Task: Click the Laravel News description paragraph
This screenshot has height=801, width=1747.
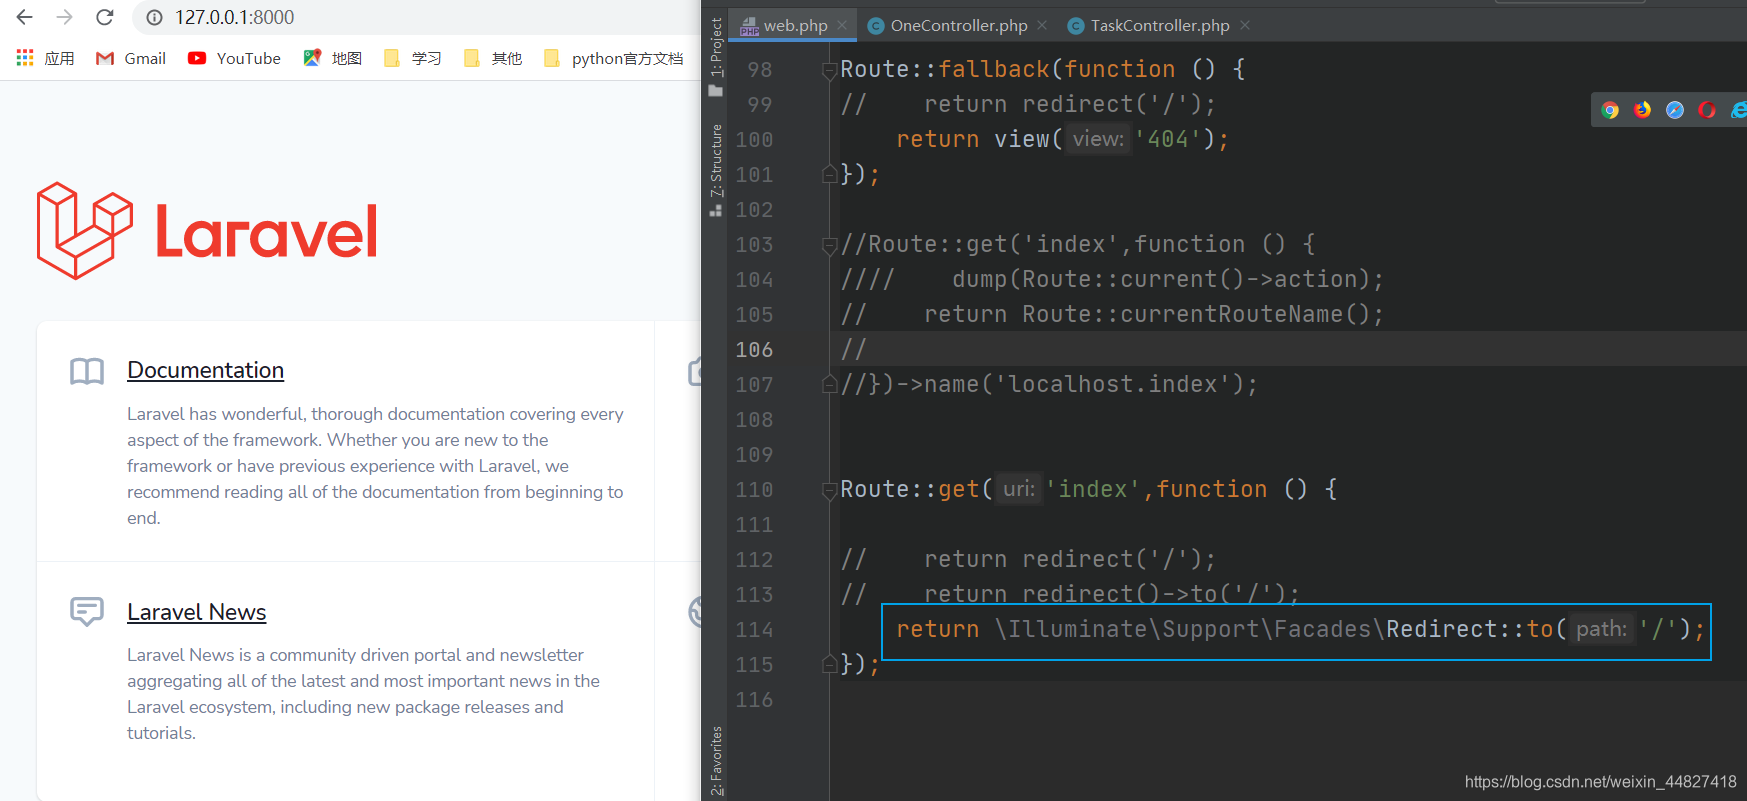Action: coord(363,694)
